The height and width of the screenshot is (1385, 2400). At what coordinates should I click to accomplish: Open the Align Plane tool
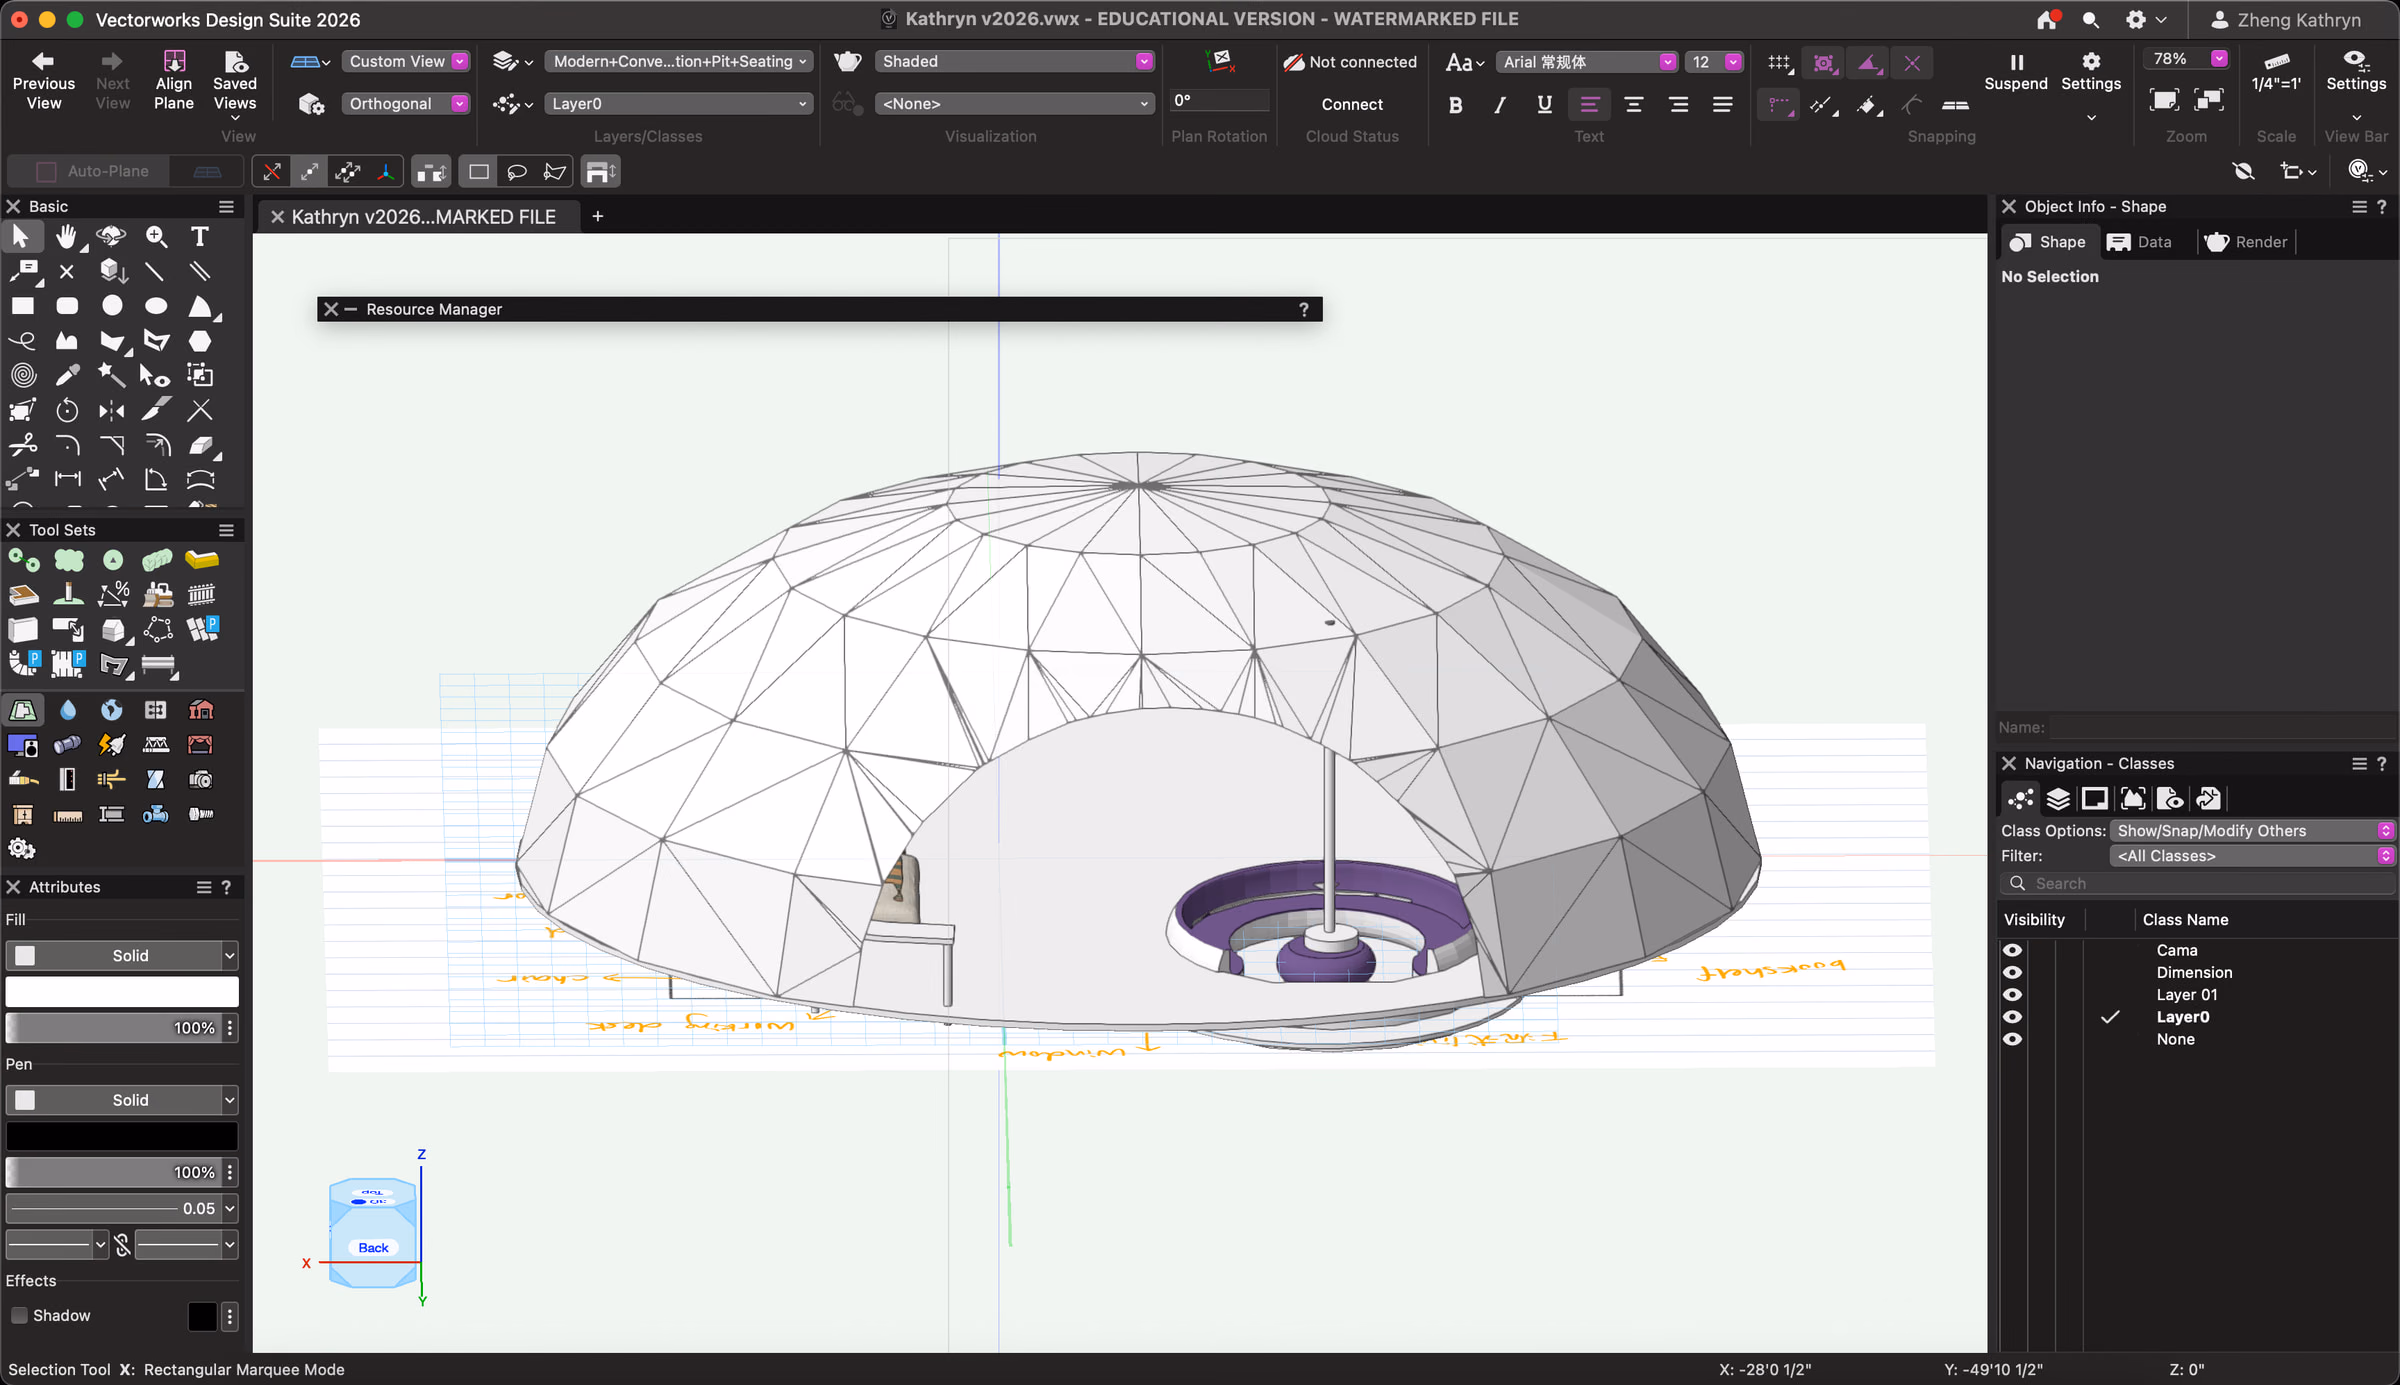[x=174, y=81]
